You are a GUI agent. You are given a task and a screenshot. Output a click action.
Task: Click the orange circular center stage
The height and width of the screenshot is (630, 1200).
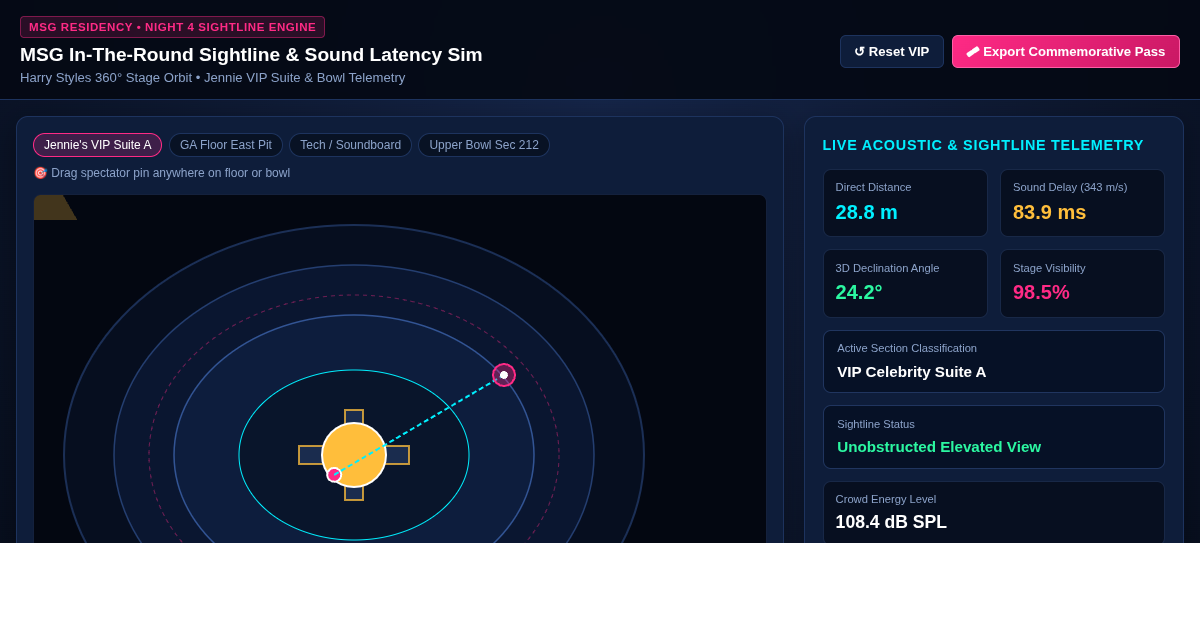tap(354, 455)
